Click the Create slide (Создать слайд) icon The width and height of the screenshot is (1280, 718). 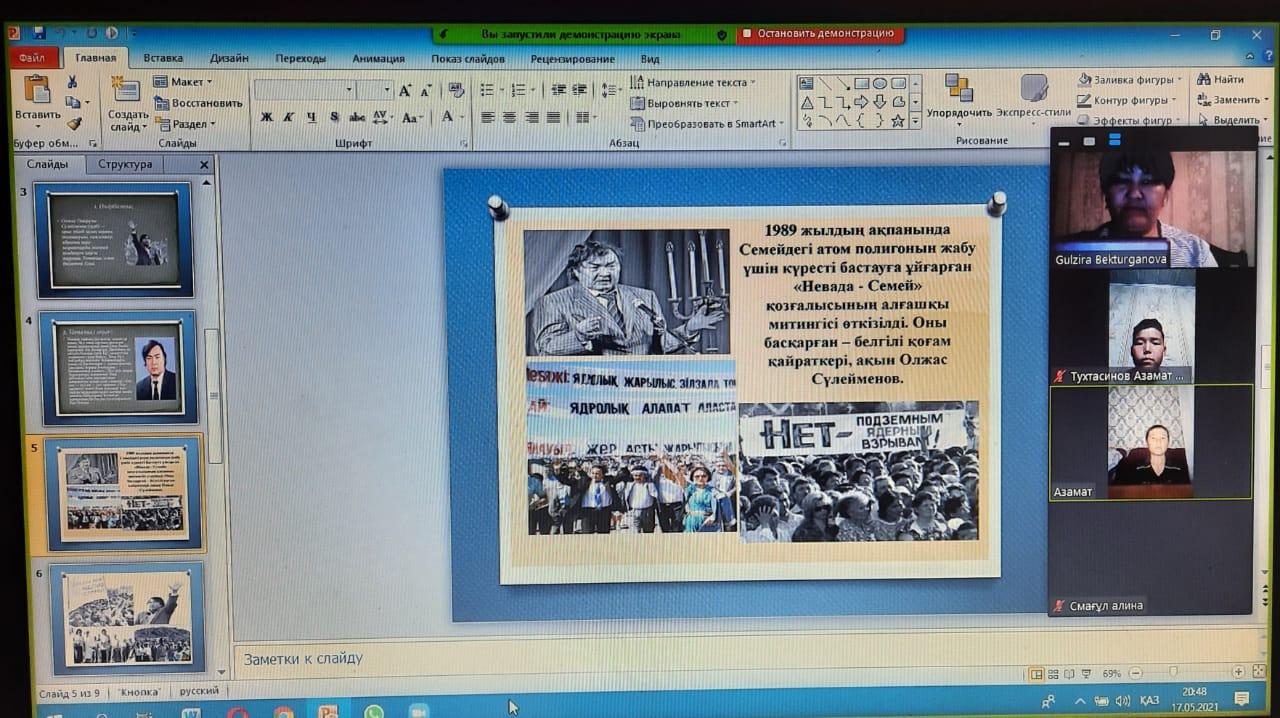127,92
